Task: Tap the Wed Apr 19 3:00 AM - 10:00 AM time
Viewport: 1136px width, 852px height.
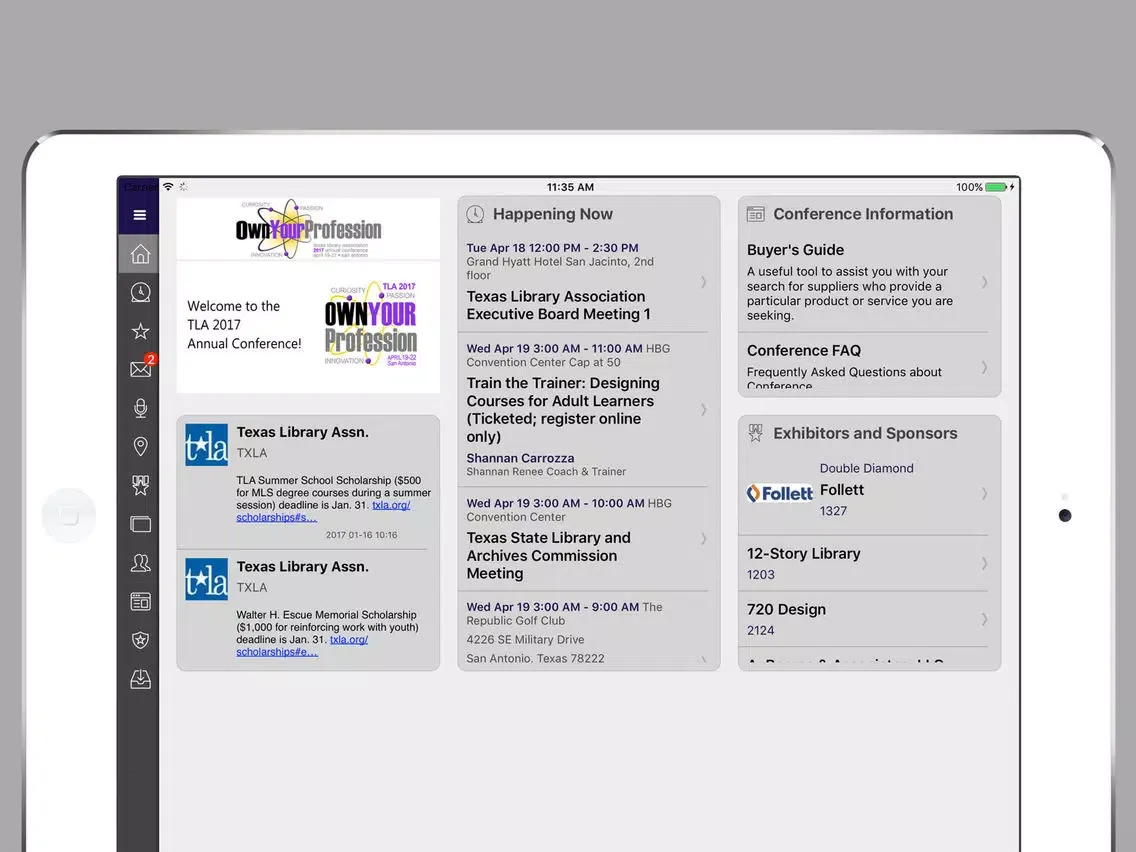Action: click(555, 503)
